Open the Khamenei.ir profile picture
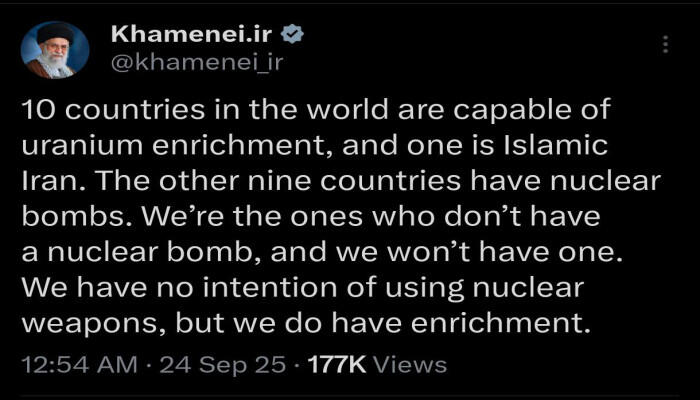 [55, 50]
